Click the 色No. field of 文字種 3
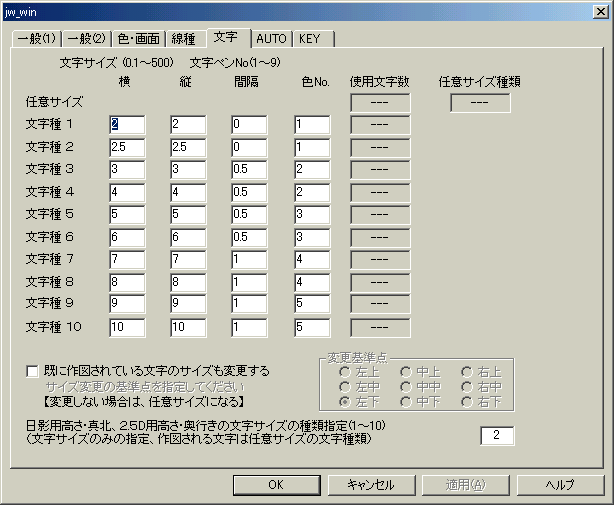The height and width of the screenshot is (505, 614). coord(312,170)
